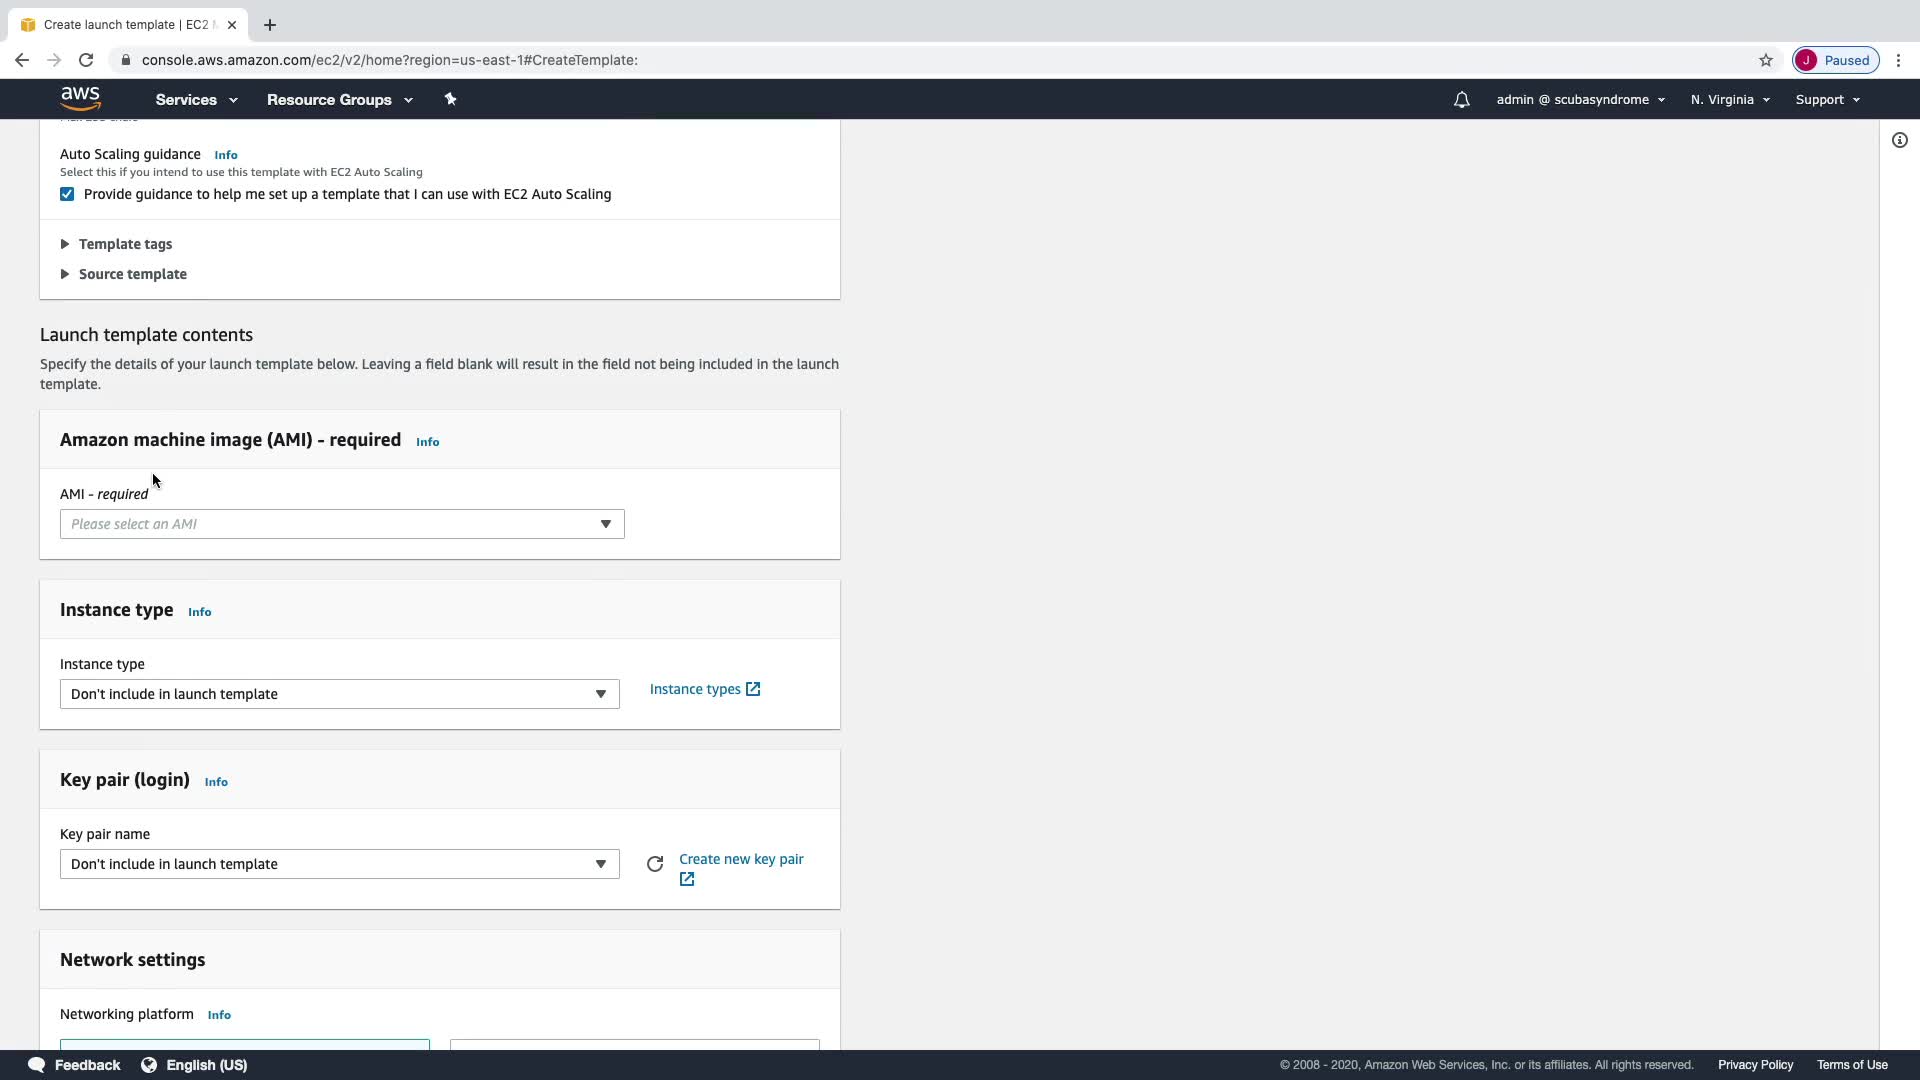Open the Key pair name dropdown
This screenshot has width=1920, height=1080.
[339, 864]
